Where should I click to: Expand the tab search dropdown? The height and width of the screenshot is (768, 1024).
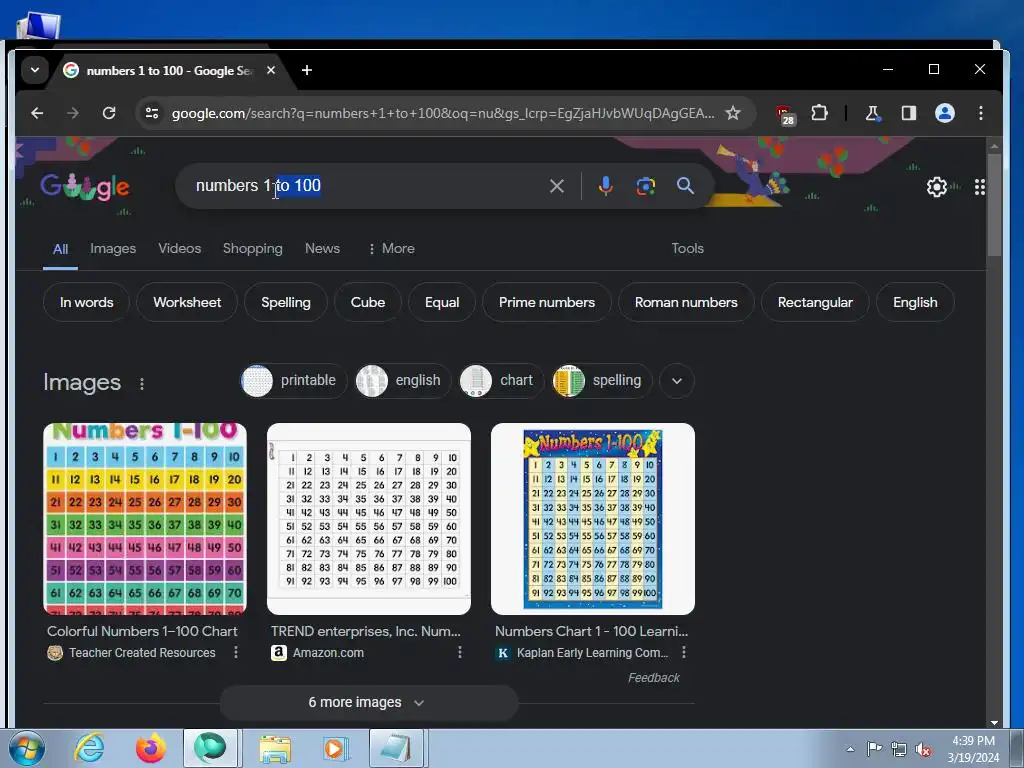pyautogui.click(x=35, y=70)
